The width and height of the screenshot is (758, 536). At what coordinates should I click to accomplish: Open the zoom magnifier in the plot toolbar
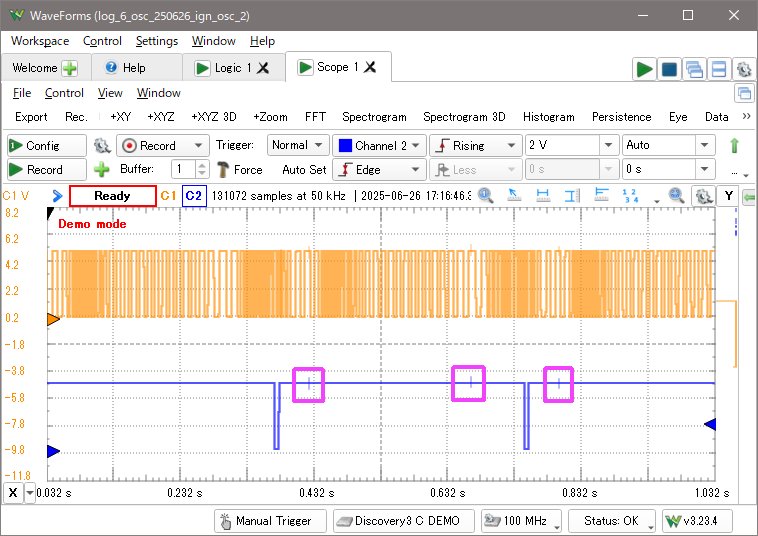pos(485,195)
